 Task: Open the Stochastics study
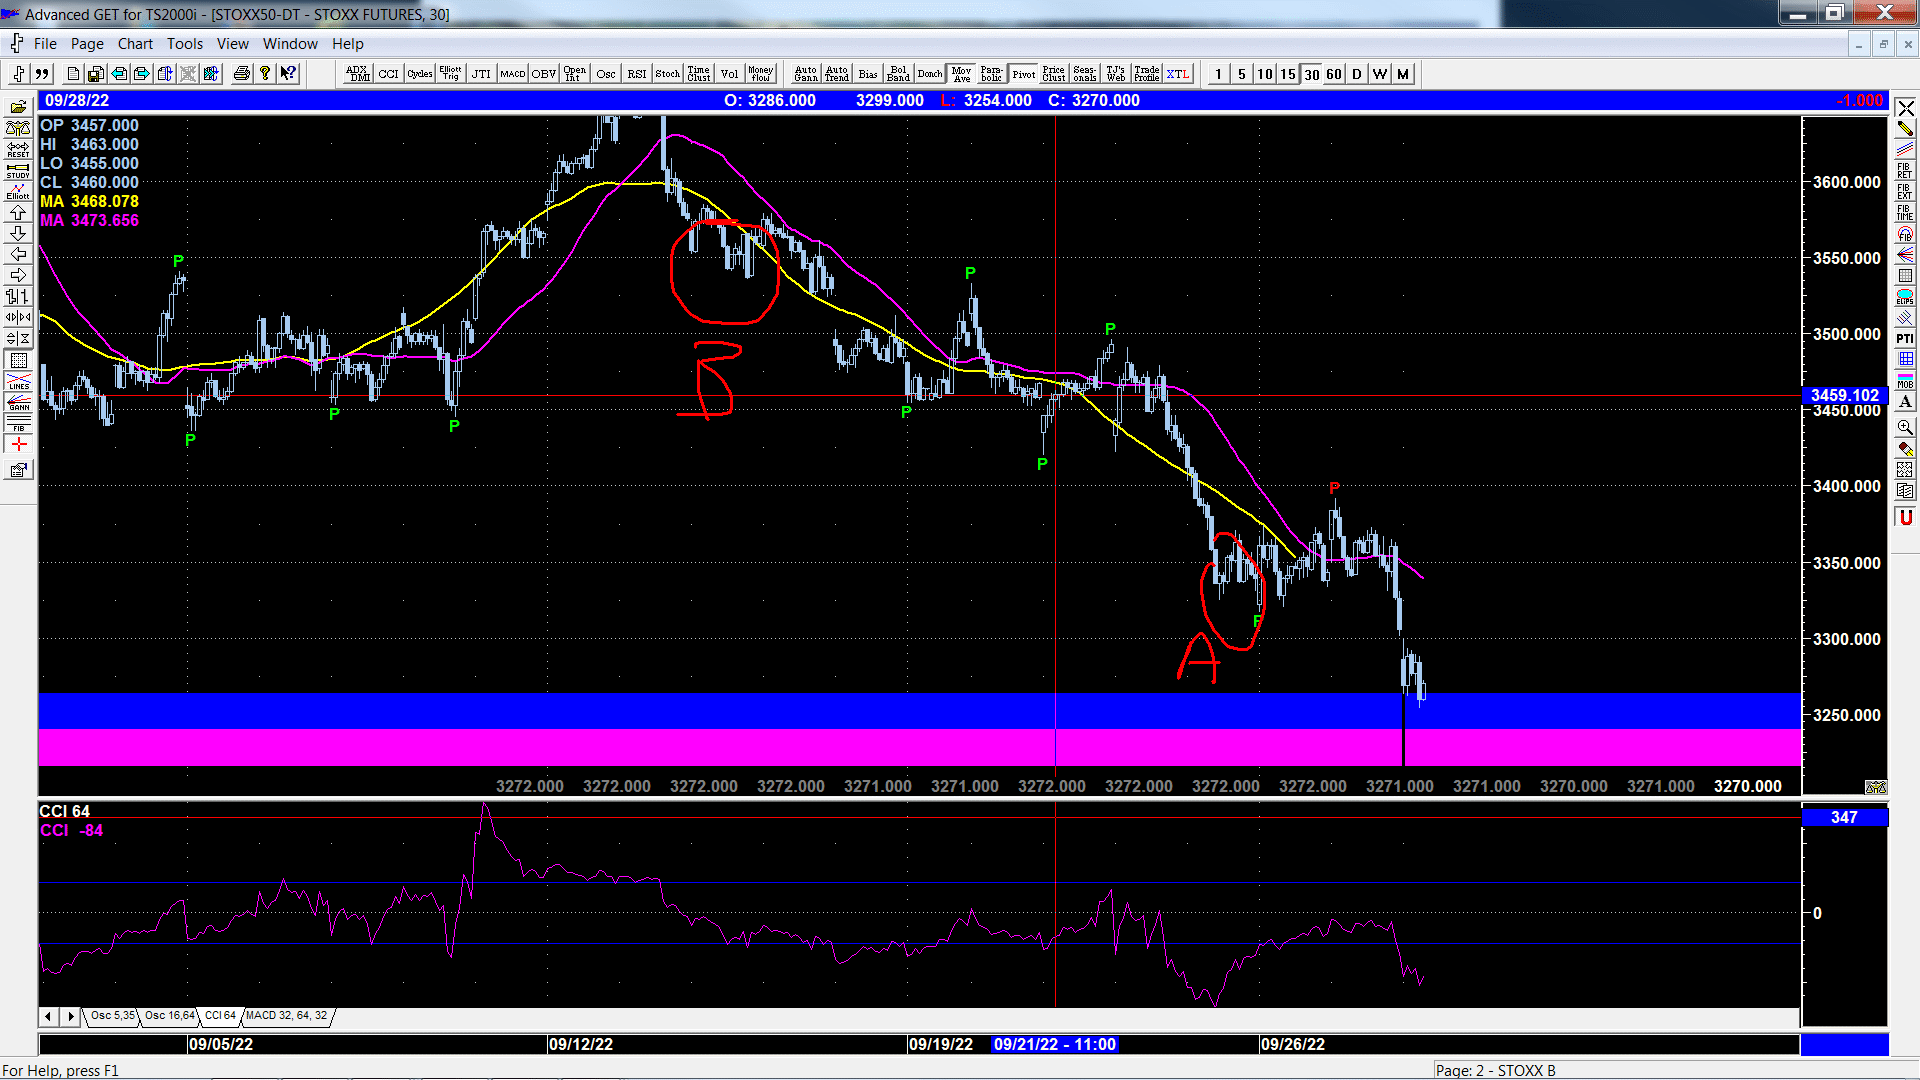point(668,74)
